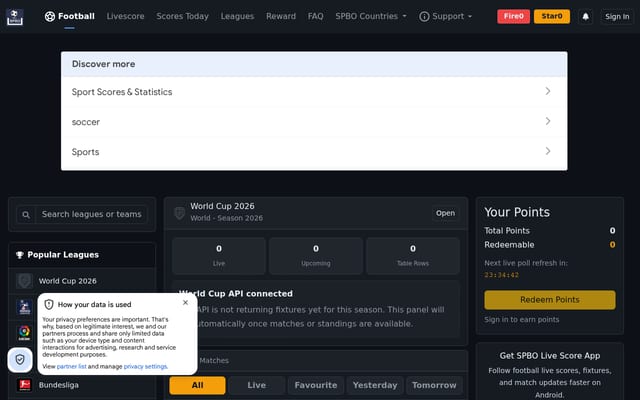Click the info icon beside Support

point(424,17)
